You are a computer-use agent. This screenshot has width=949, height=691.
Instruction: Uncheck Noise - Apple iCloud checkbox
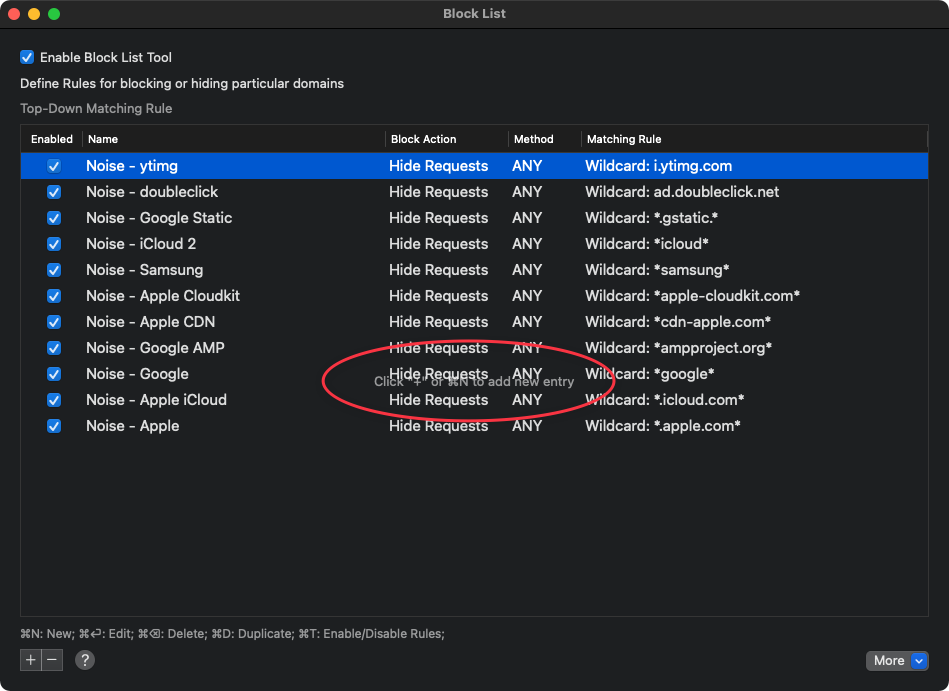coord(54,400)
